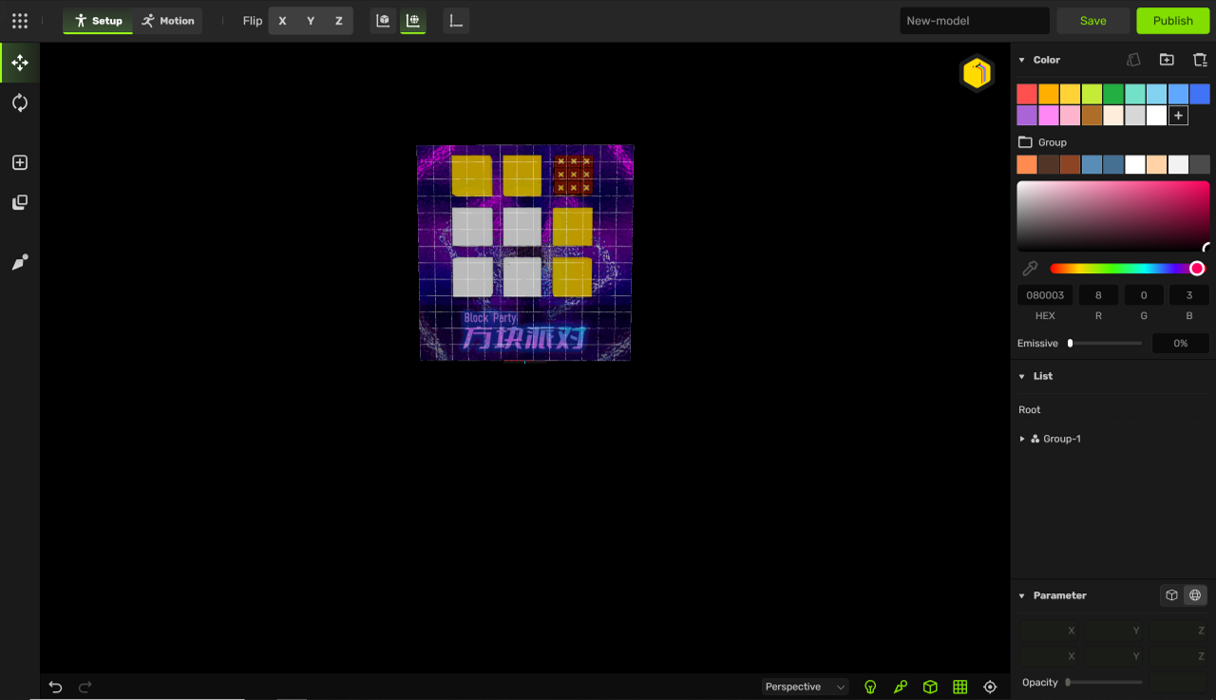Screen dimensions: 1216x700
Task: Flip model along X axis
Action: [x=282, y=21]
